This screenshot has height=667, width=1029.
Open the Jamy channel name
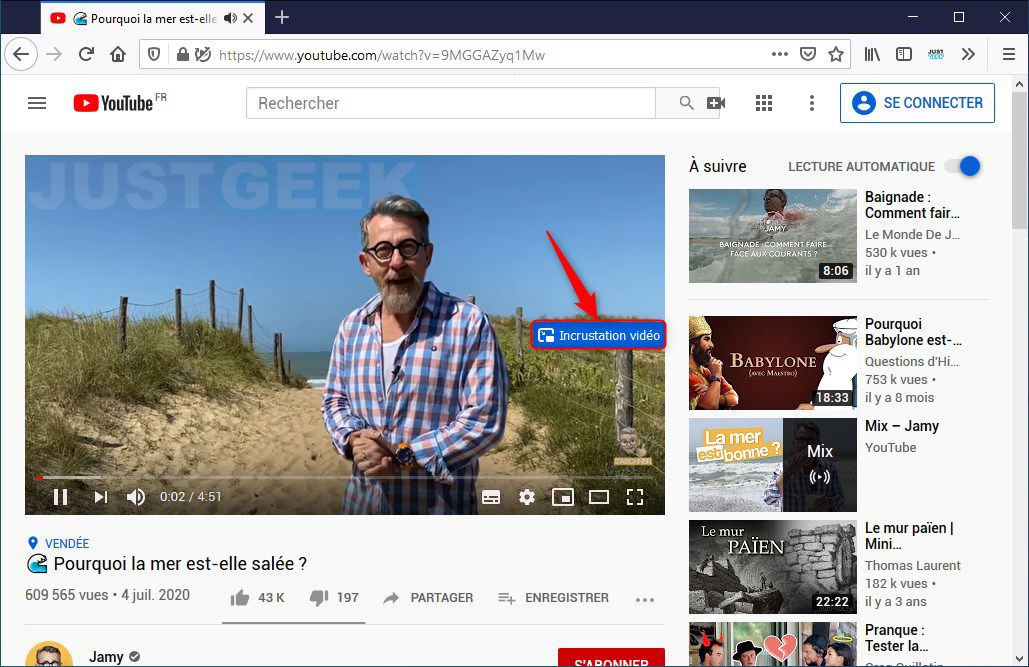click(106, 656)
